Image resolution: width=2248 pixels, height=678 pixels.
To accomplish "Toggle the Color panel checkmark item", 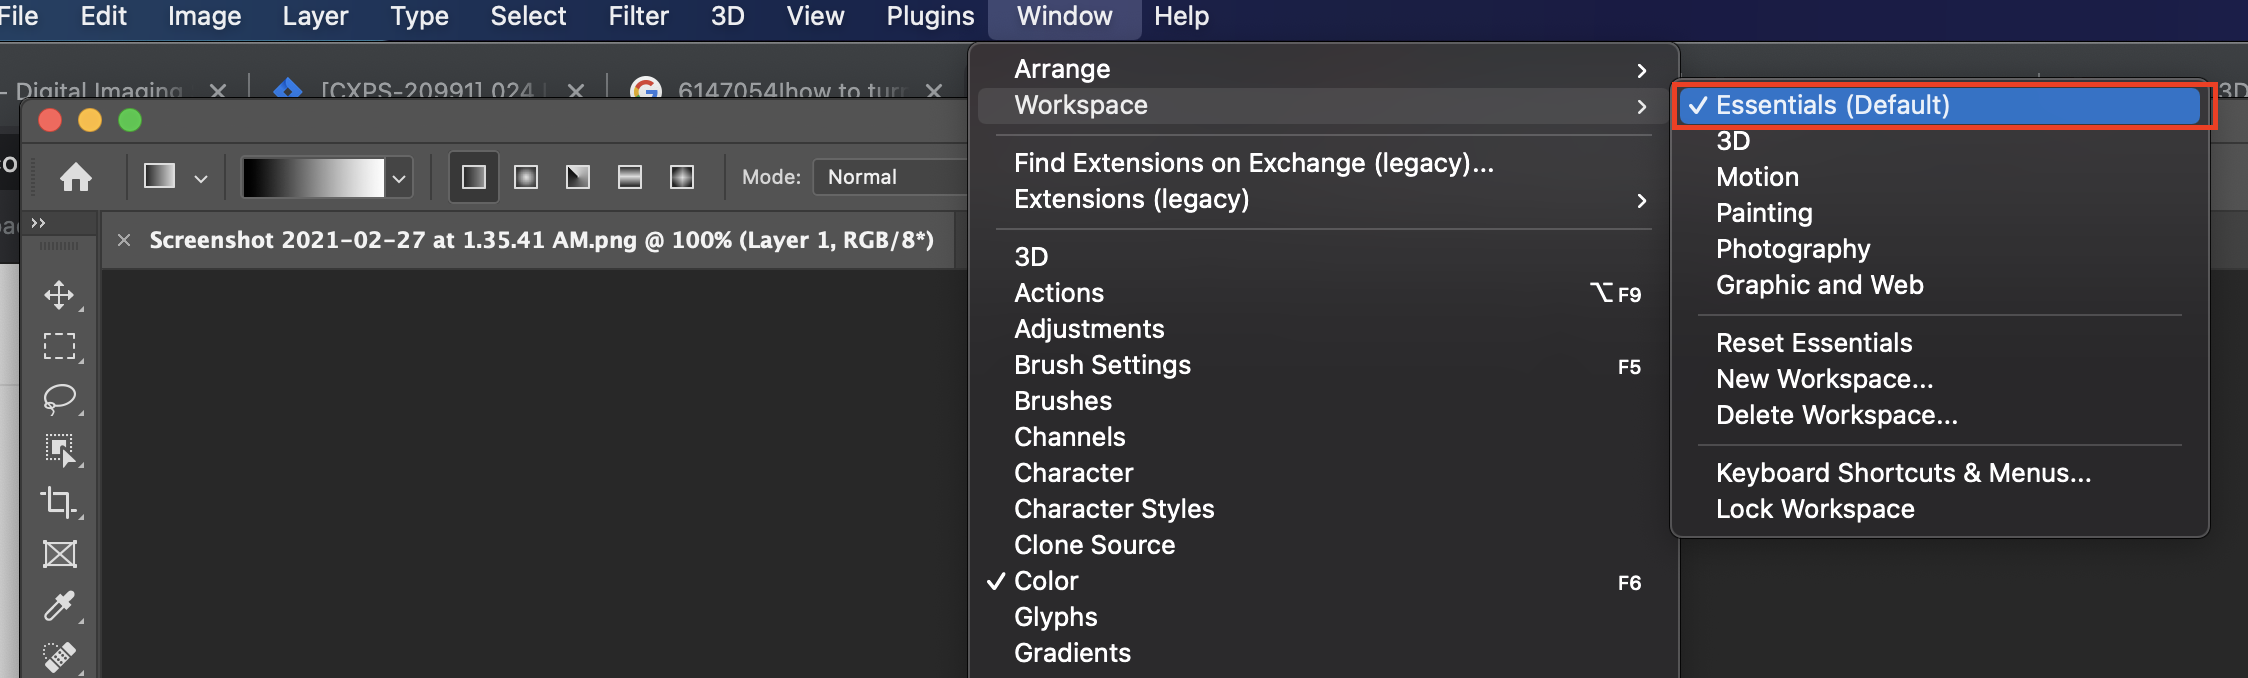I will tap(1046, 581).
